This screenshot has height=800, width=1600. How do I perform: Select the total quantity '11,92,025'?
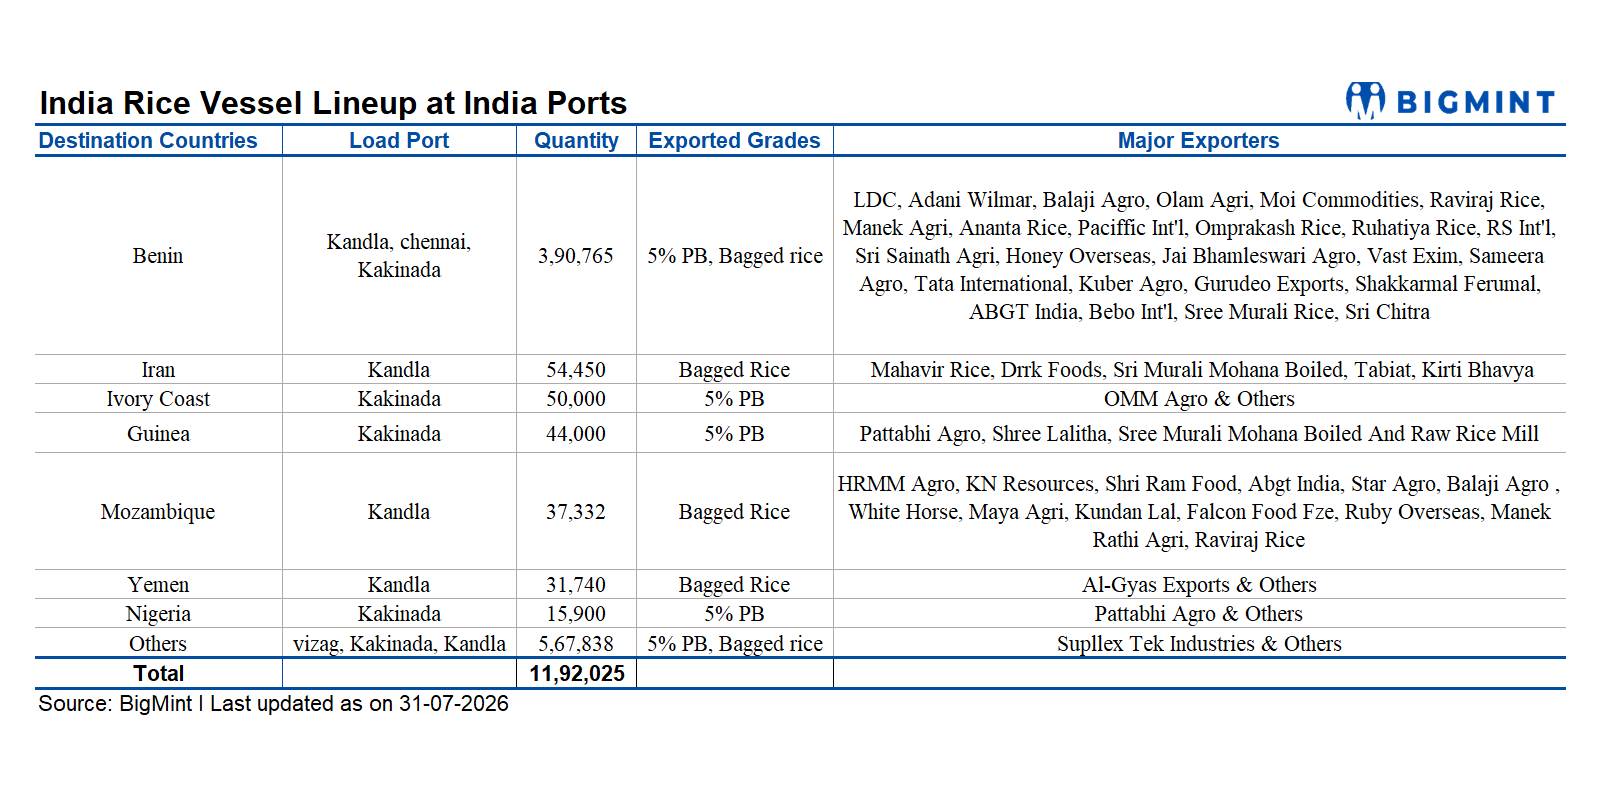(577, 673)
